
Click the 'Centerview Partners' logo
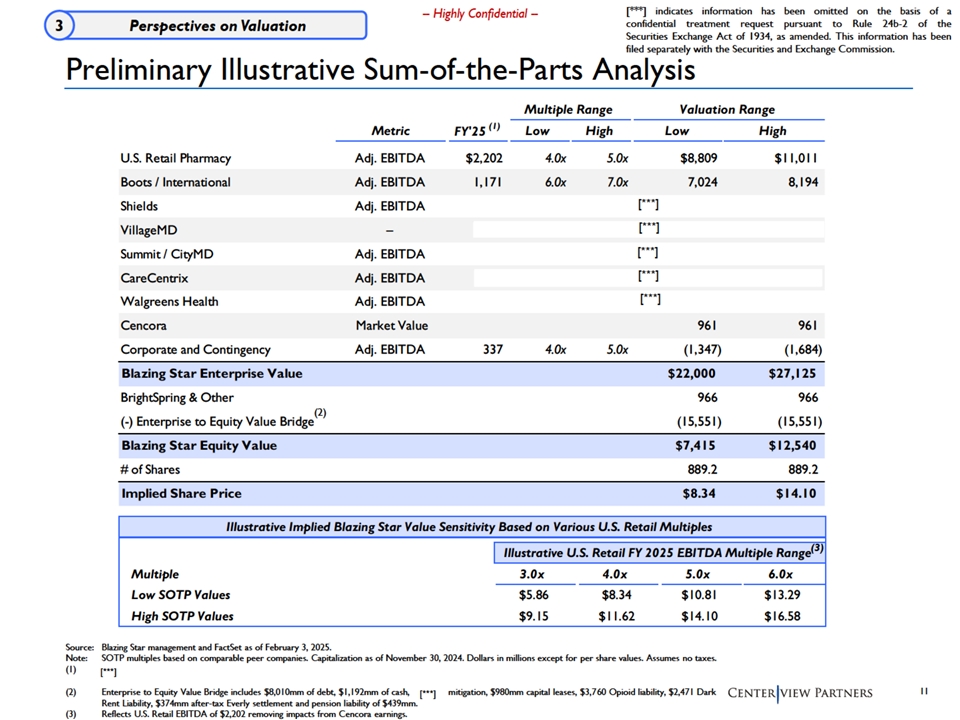tap(800, 693)
